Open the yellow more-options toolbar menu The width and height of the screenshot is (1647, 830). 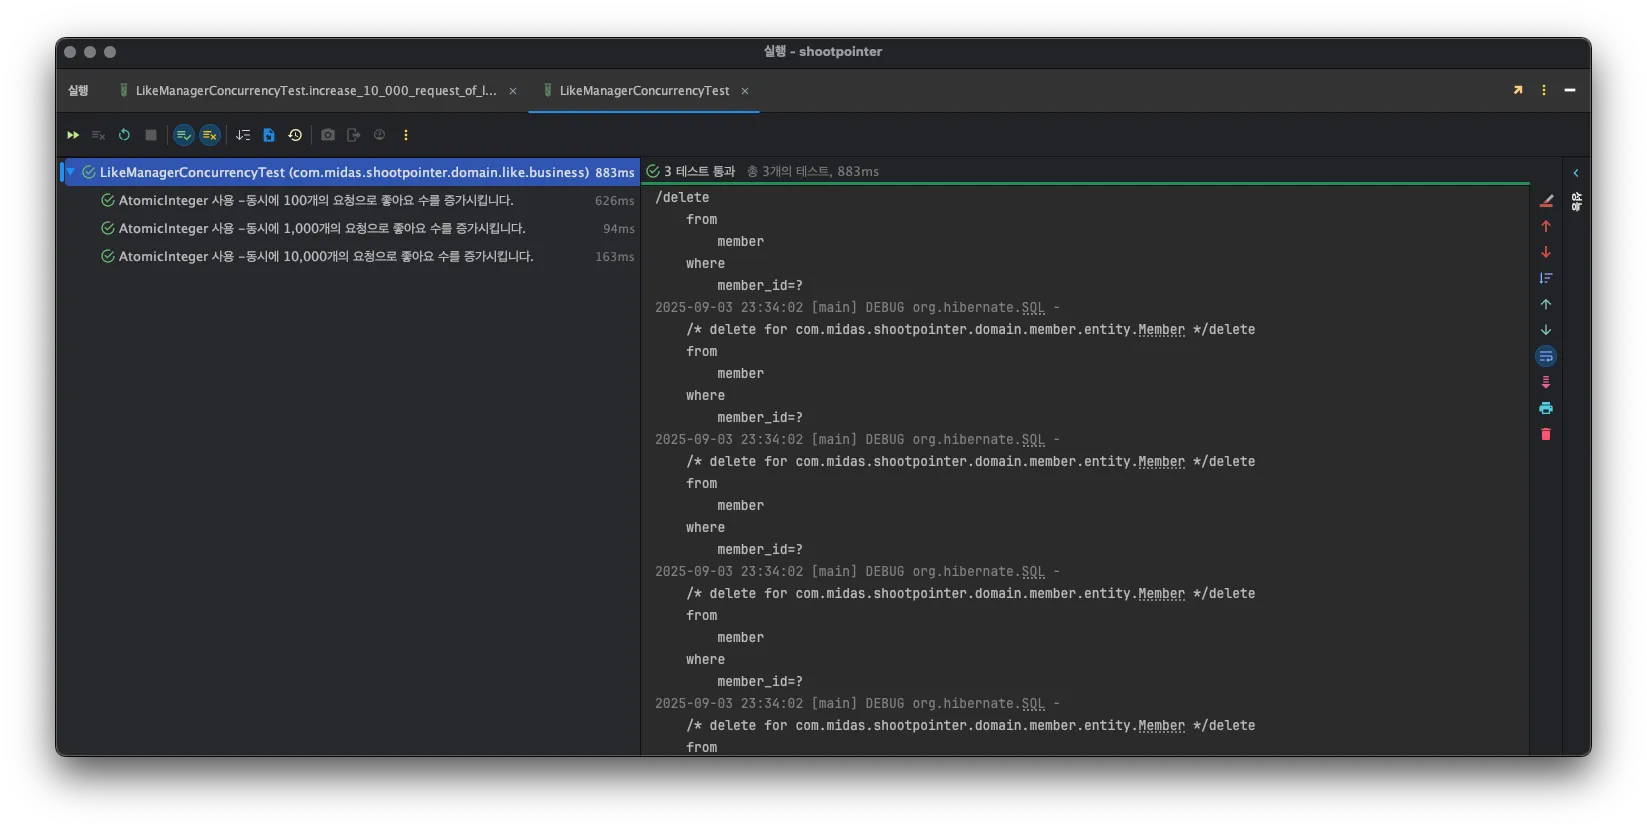click(x=406, y=135)
